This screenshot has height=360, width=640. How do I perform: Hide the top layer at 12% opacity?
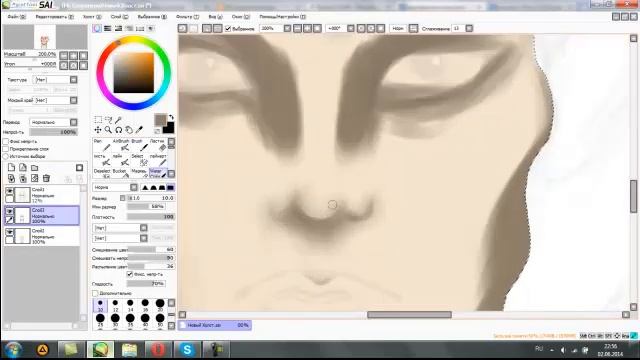9,191
